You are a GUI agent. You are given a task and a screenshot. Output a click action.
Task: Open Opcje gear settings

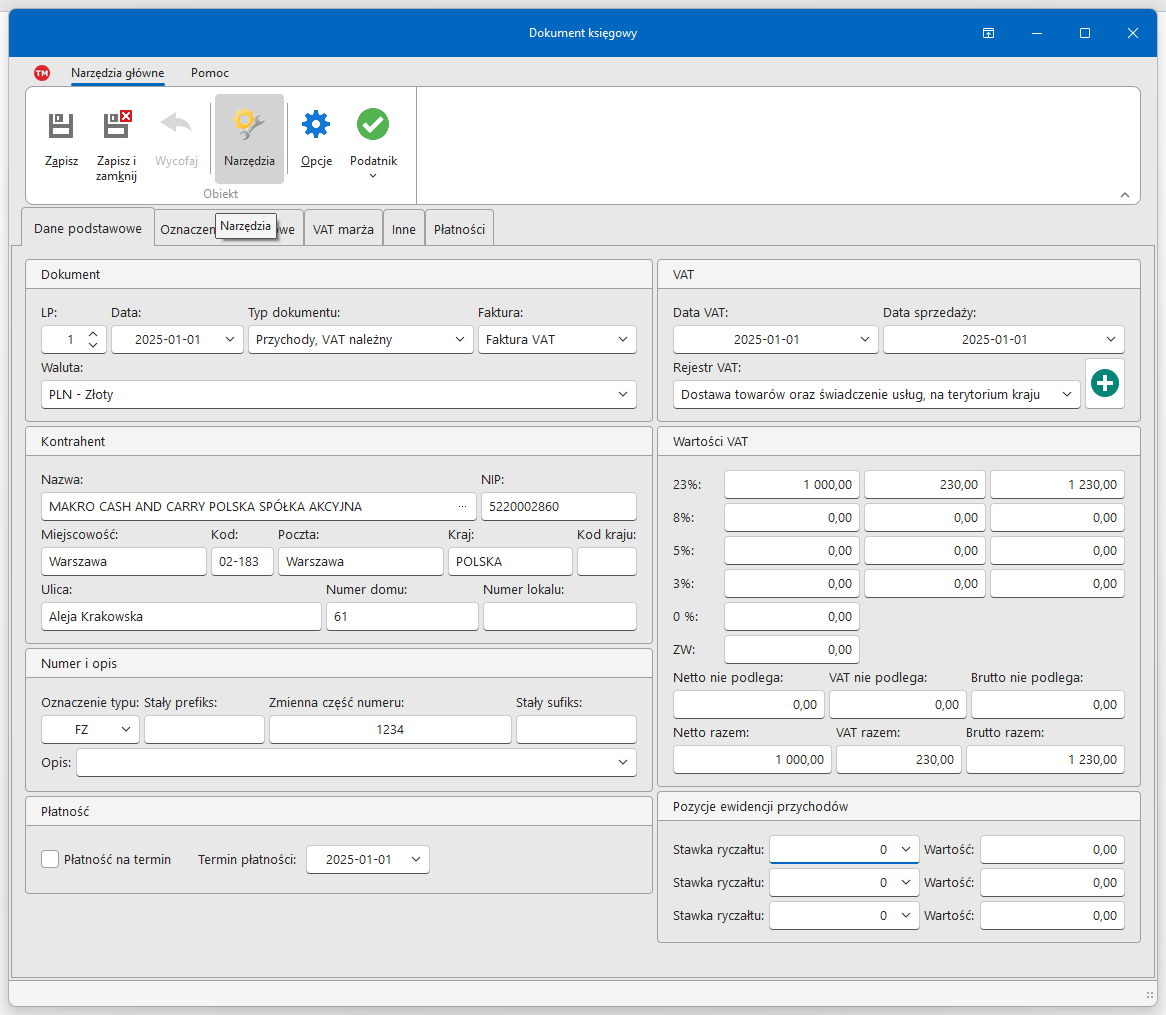tap(316, 126)
